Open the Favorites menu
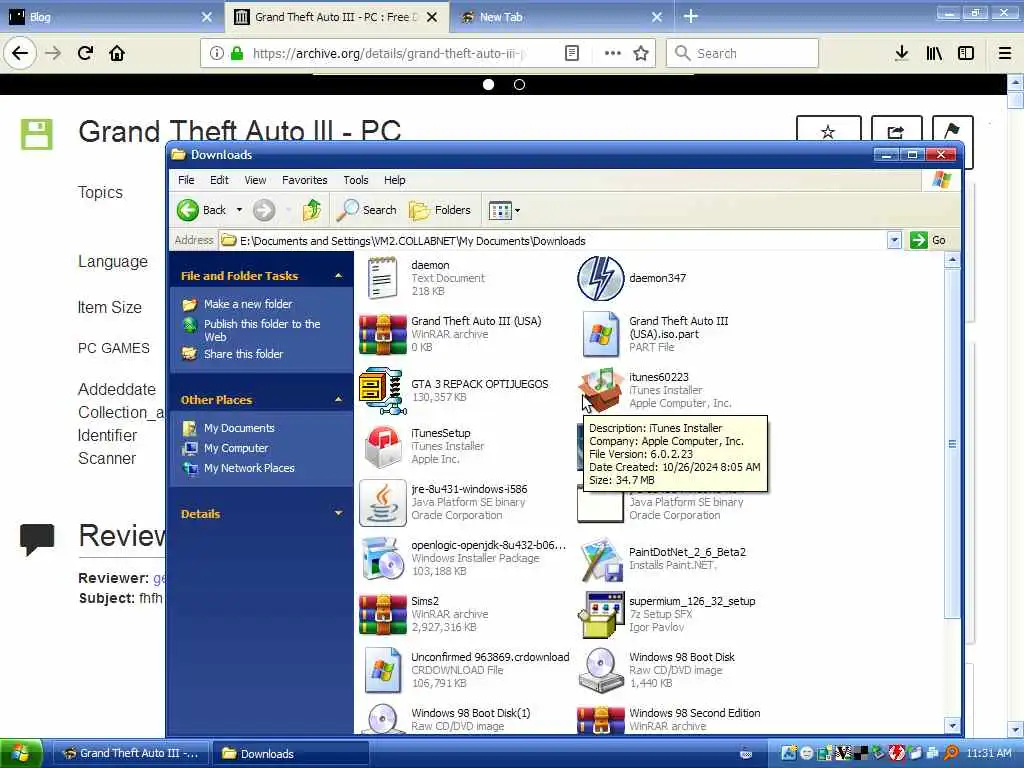Screen dimensions: 1024x768 (304, 180)
